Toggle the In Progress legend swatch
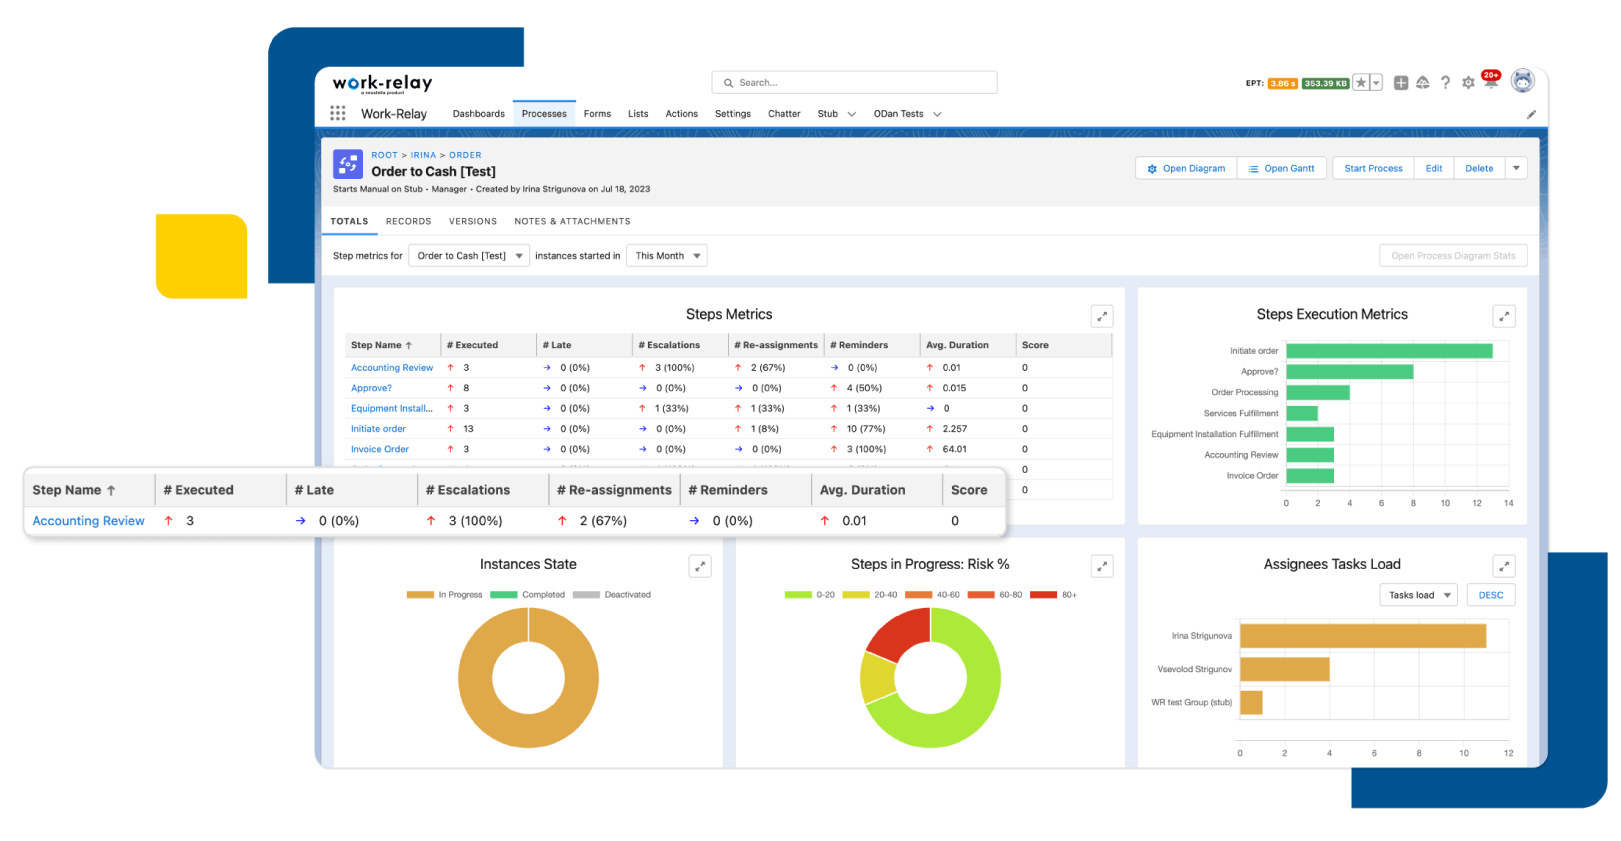 (420, 595)
